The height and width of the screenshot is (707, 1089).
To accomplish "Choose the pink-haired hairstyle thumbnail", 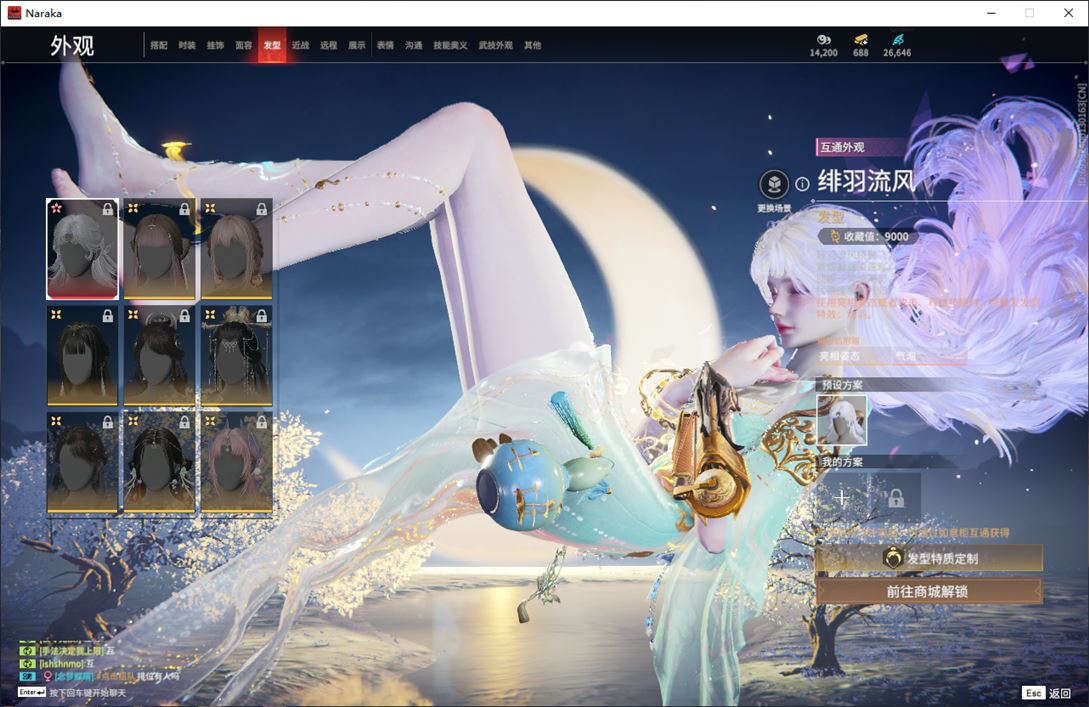I will 236,462.
